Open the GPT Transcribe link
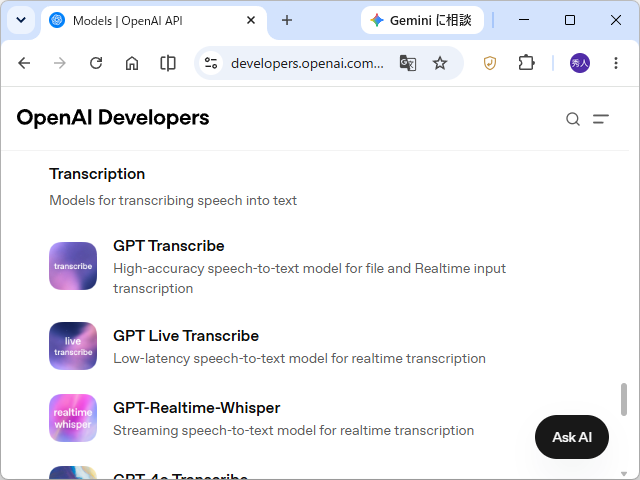The image size is (640, 480). (x=169, y=246)
